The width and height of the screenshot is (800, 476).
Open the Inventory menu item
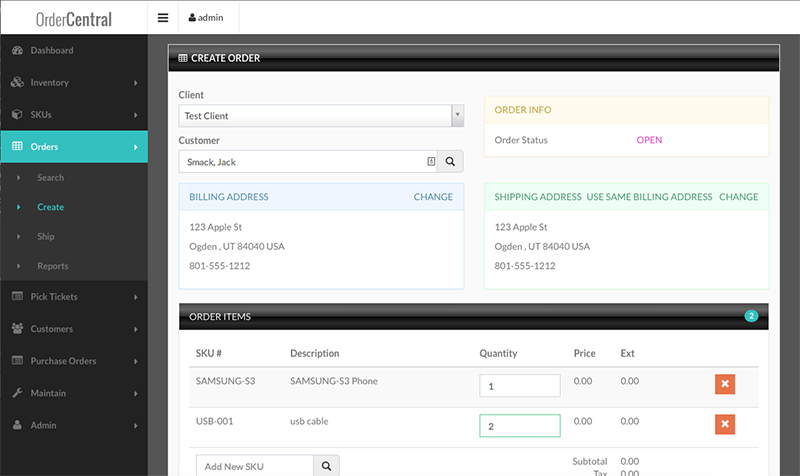[x=74, y=83]
